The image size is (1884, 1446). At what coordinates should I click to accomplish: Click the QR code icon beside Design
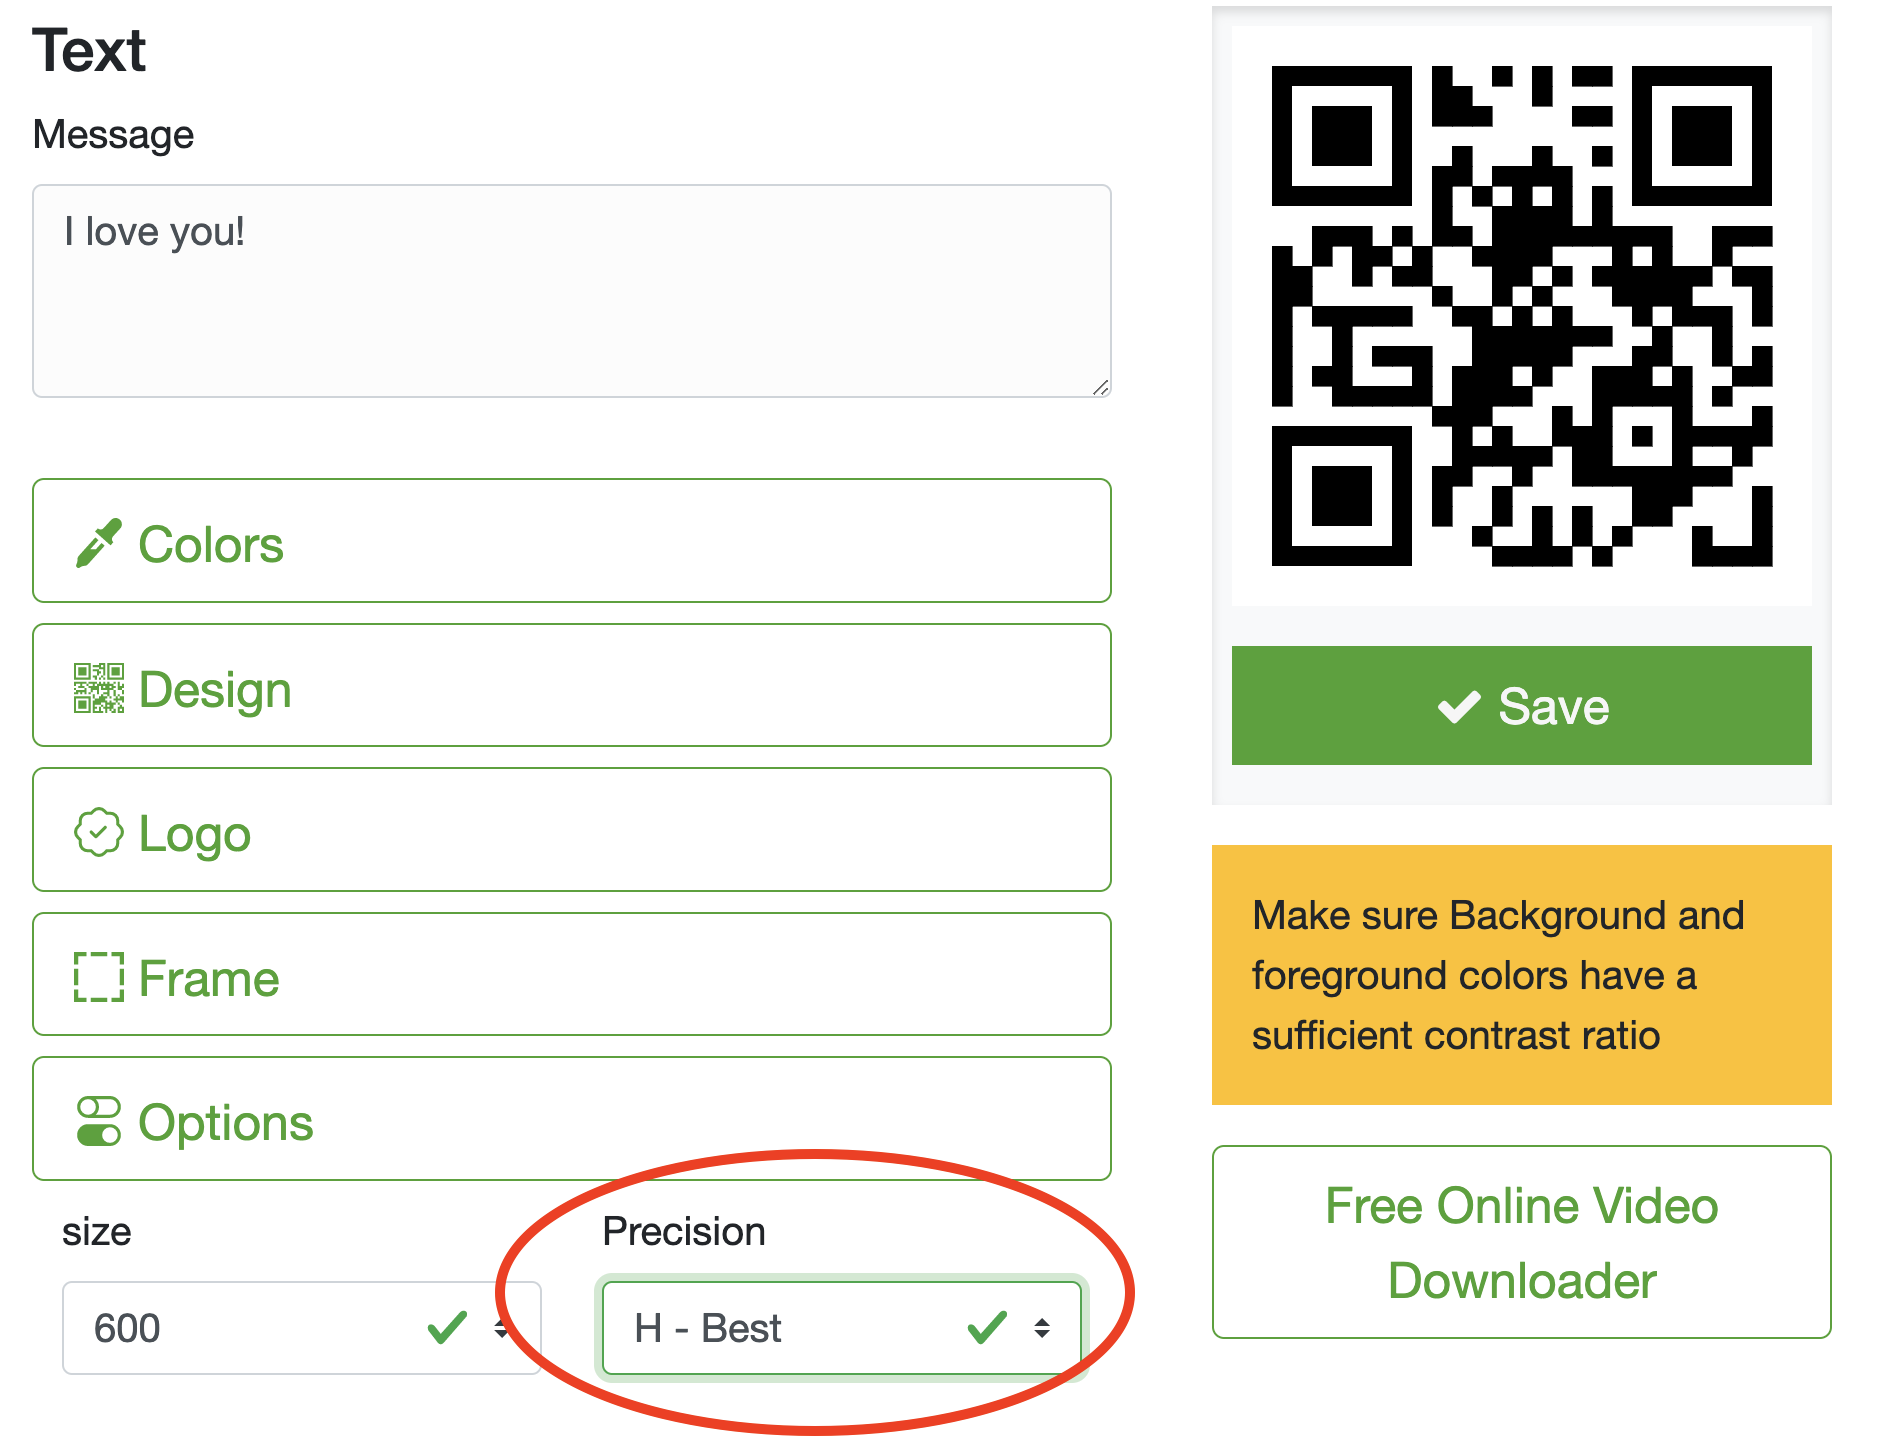click(99, 688)
